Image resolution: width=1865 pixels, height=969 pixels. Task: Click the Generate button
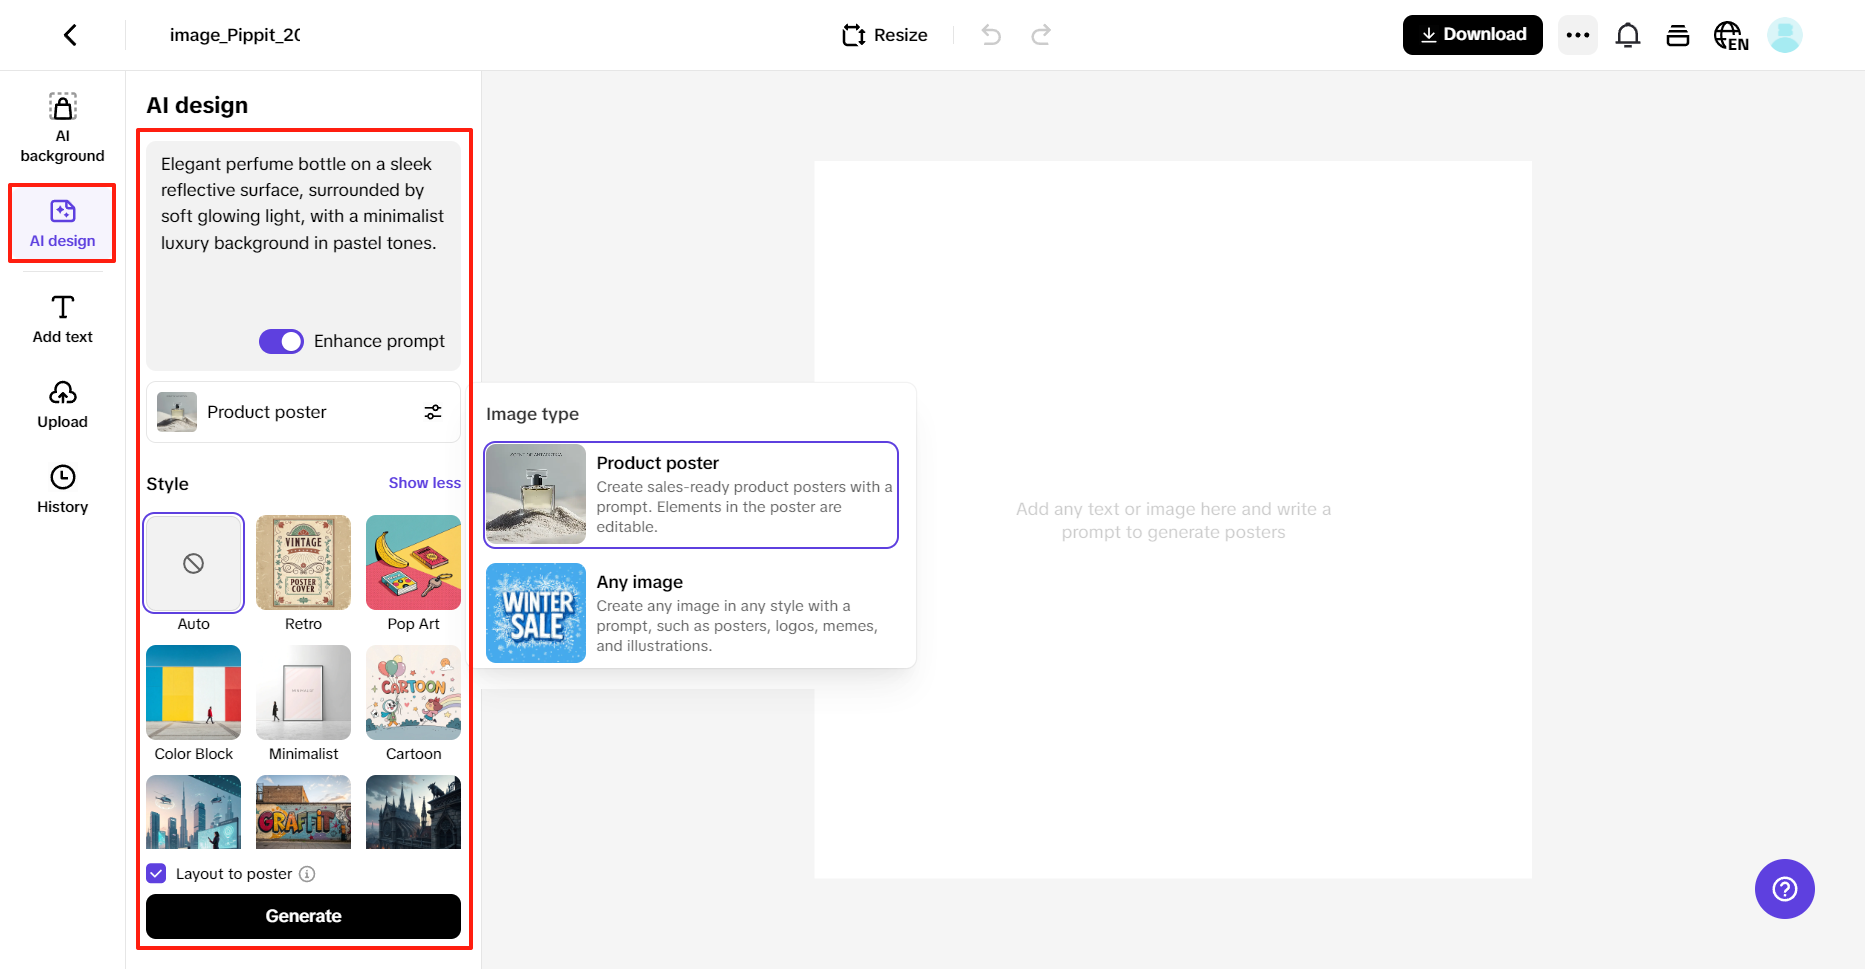303,916
